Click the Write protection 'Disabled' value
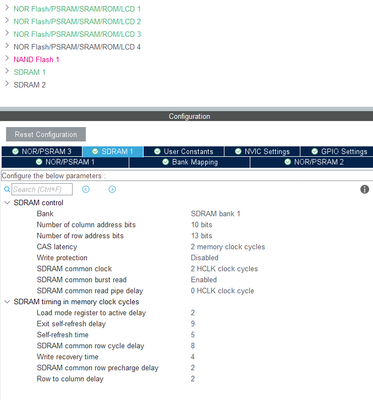The image size is (373, 400). click(204, 258)
